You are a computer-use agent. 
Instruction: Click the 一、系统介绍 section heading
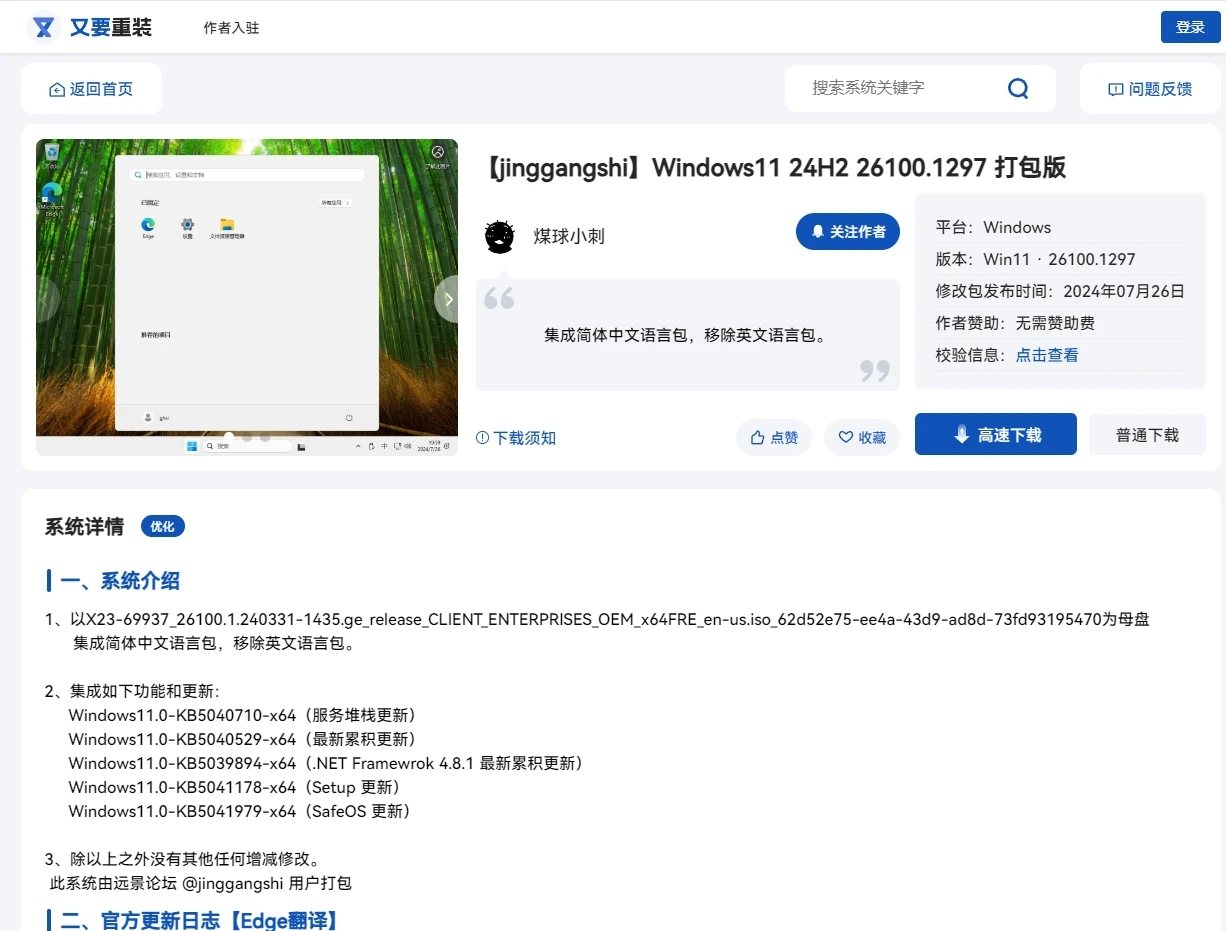pos(120,581)
